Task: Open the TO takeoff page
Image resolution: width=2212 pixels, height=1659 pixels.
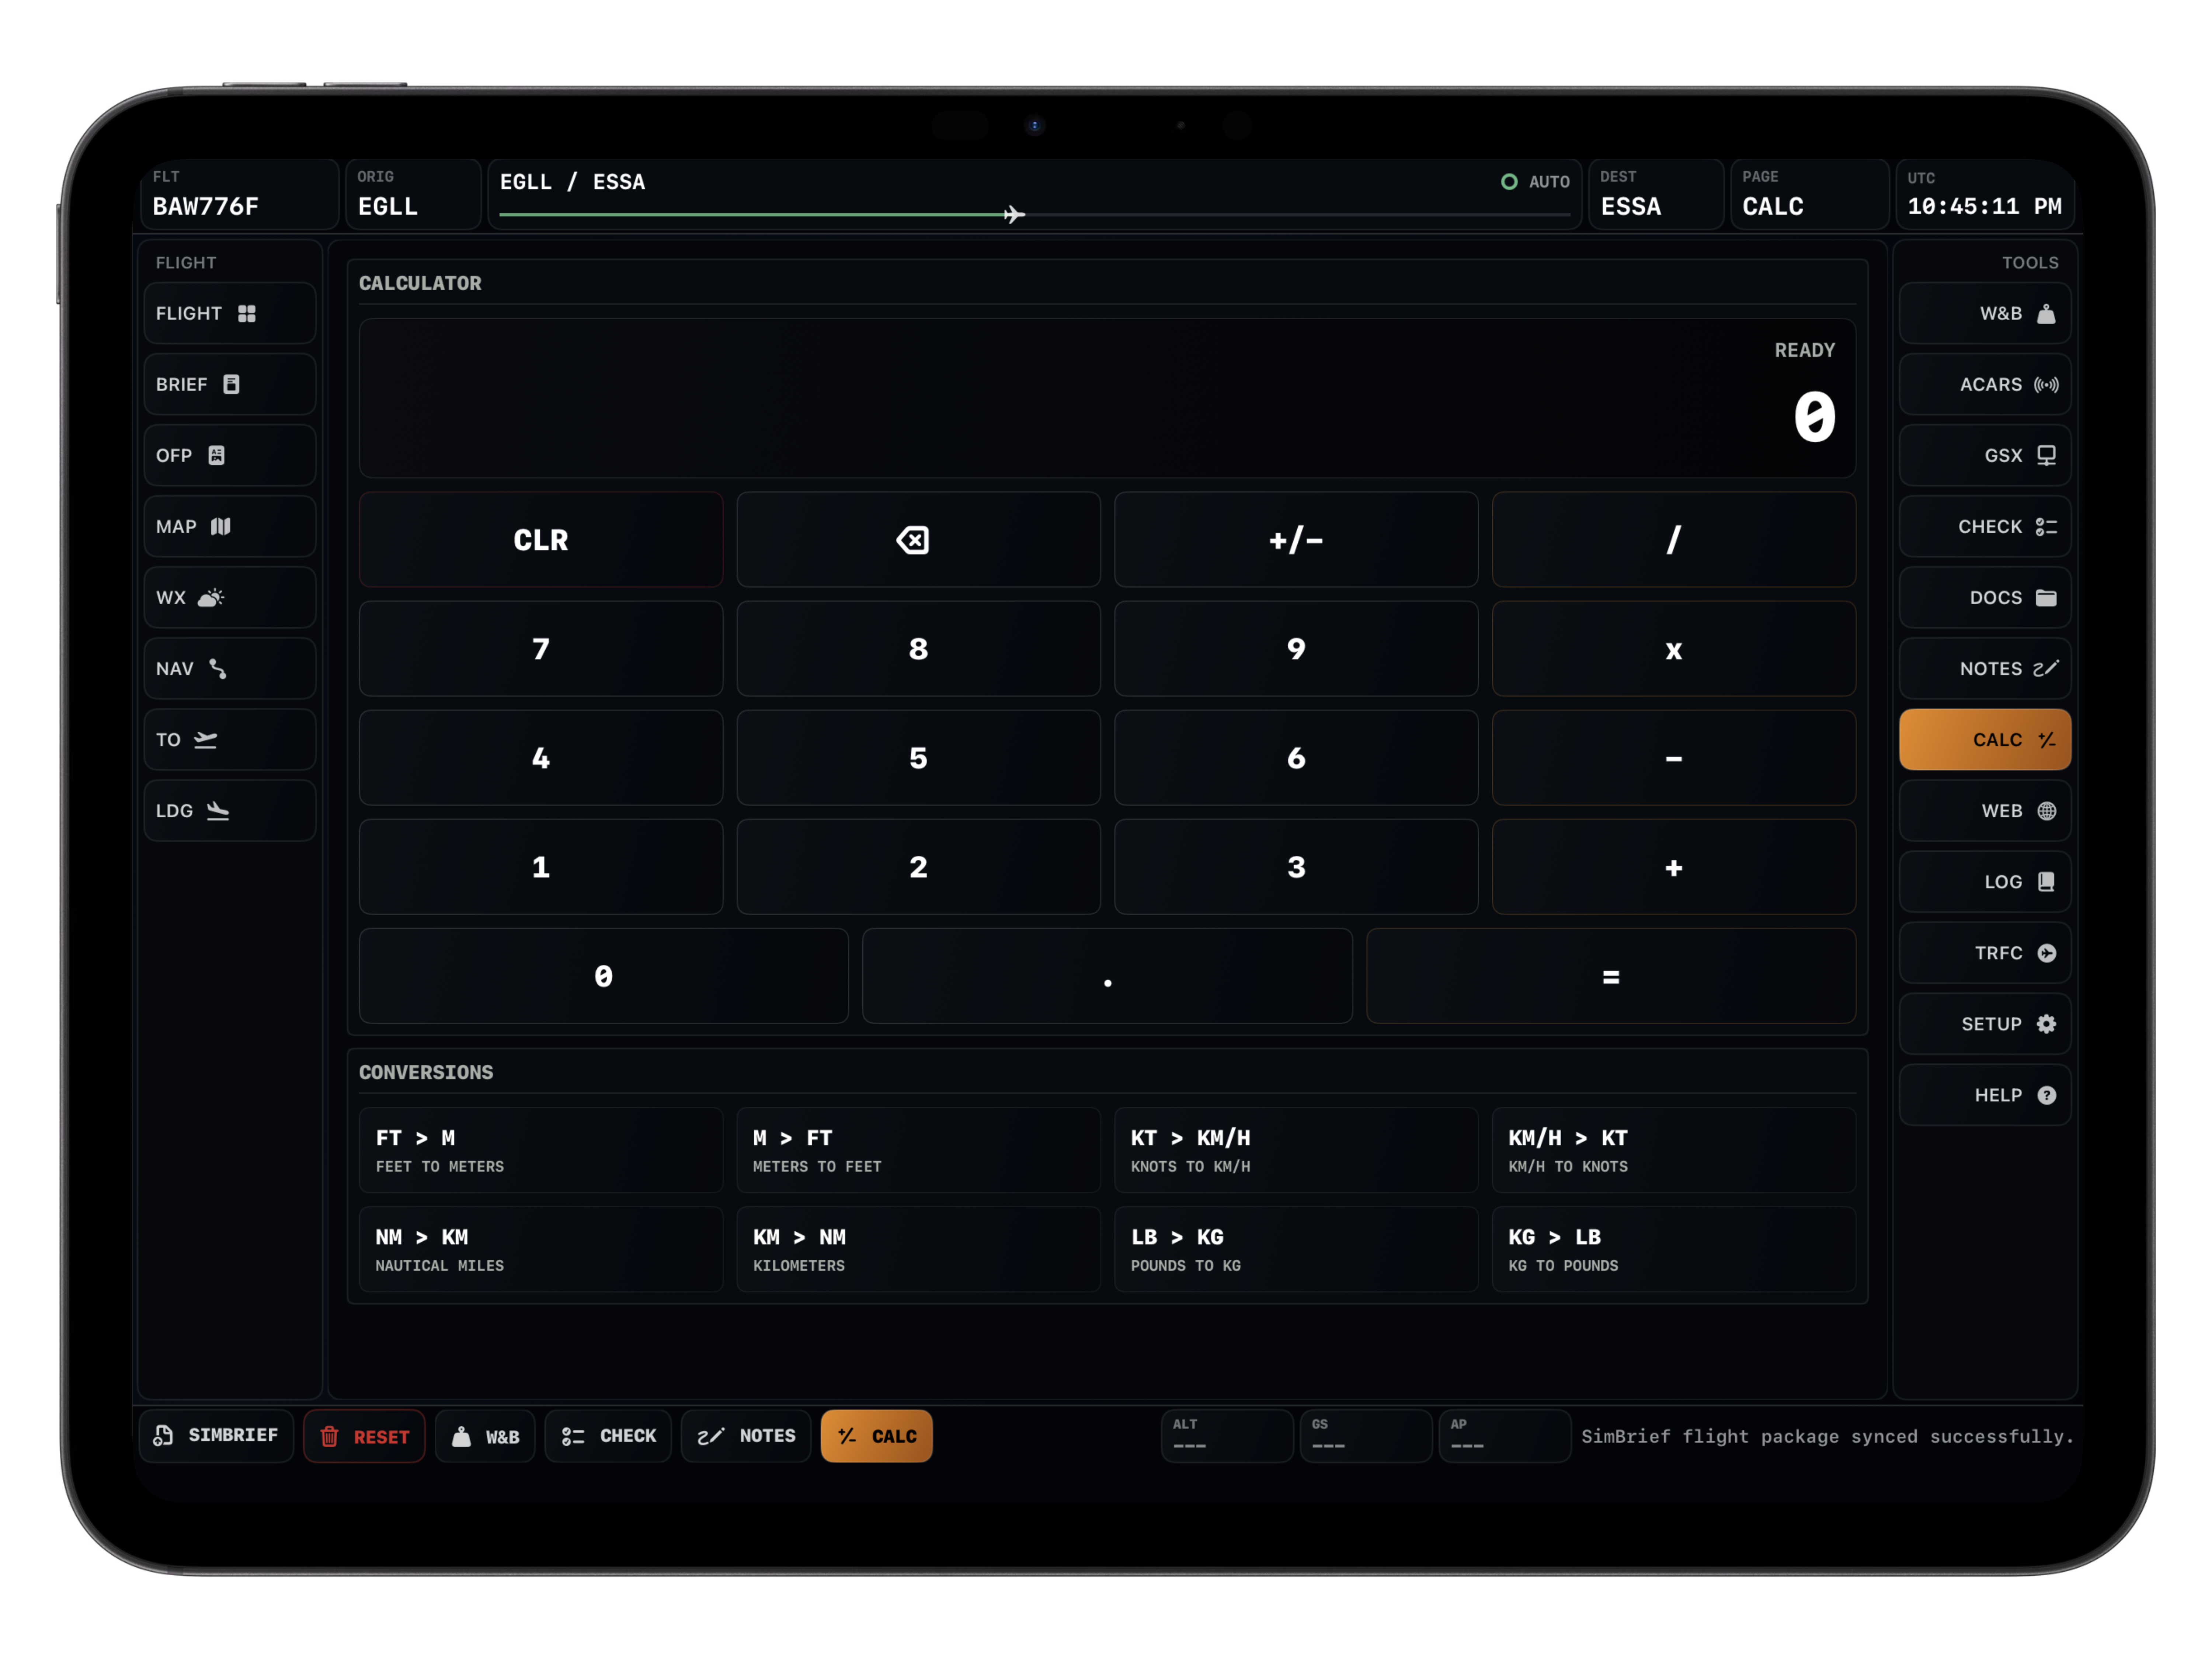Action: tap(230, 739)
